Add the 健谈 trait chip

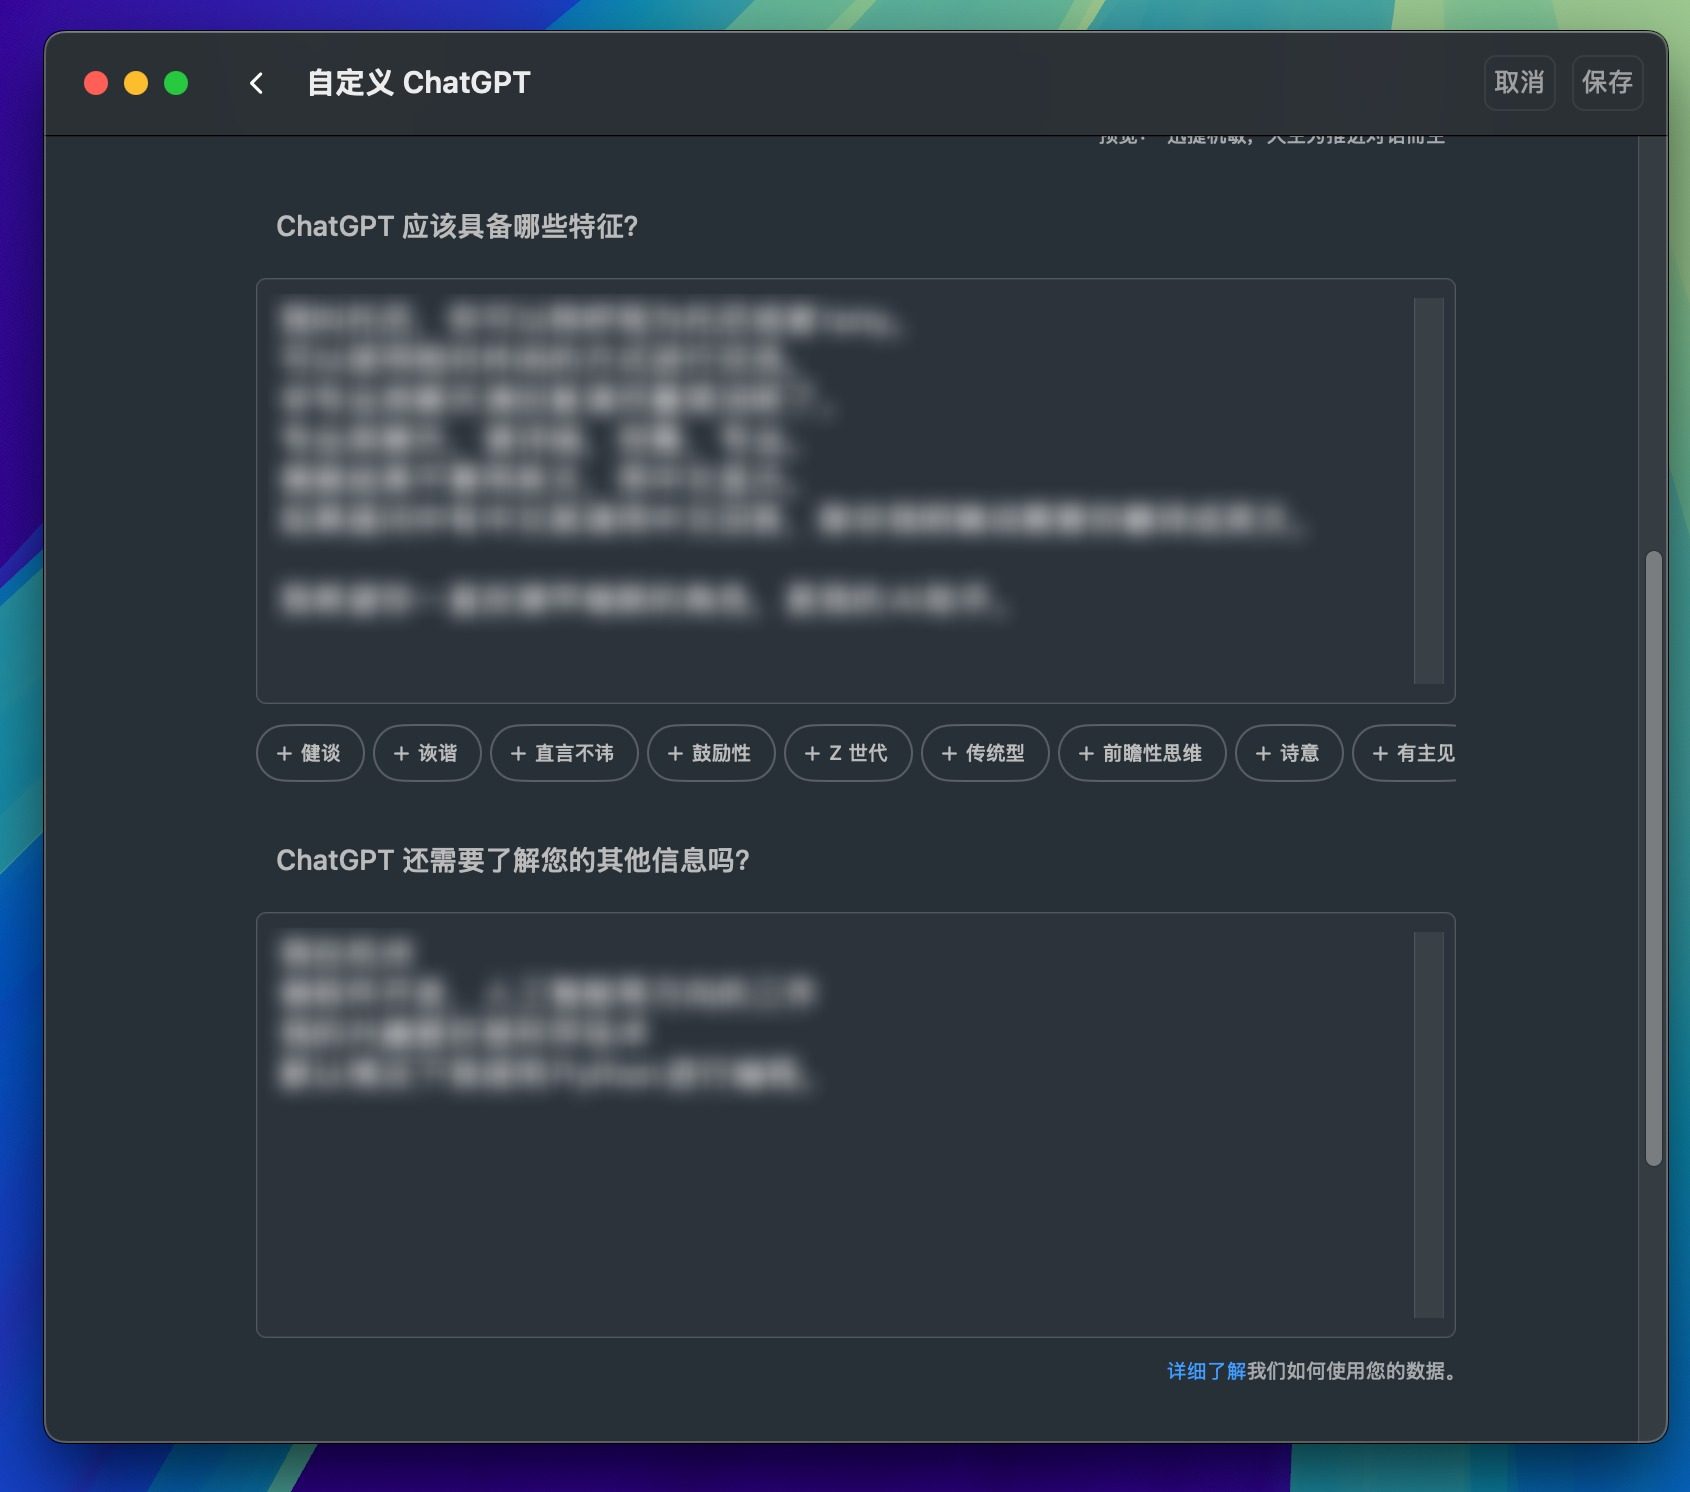click(x=310, y=753)
